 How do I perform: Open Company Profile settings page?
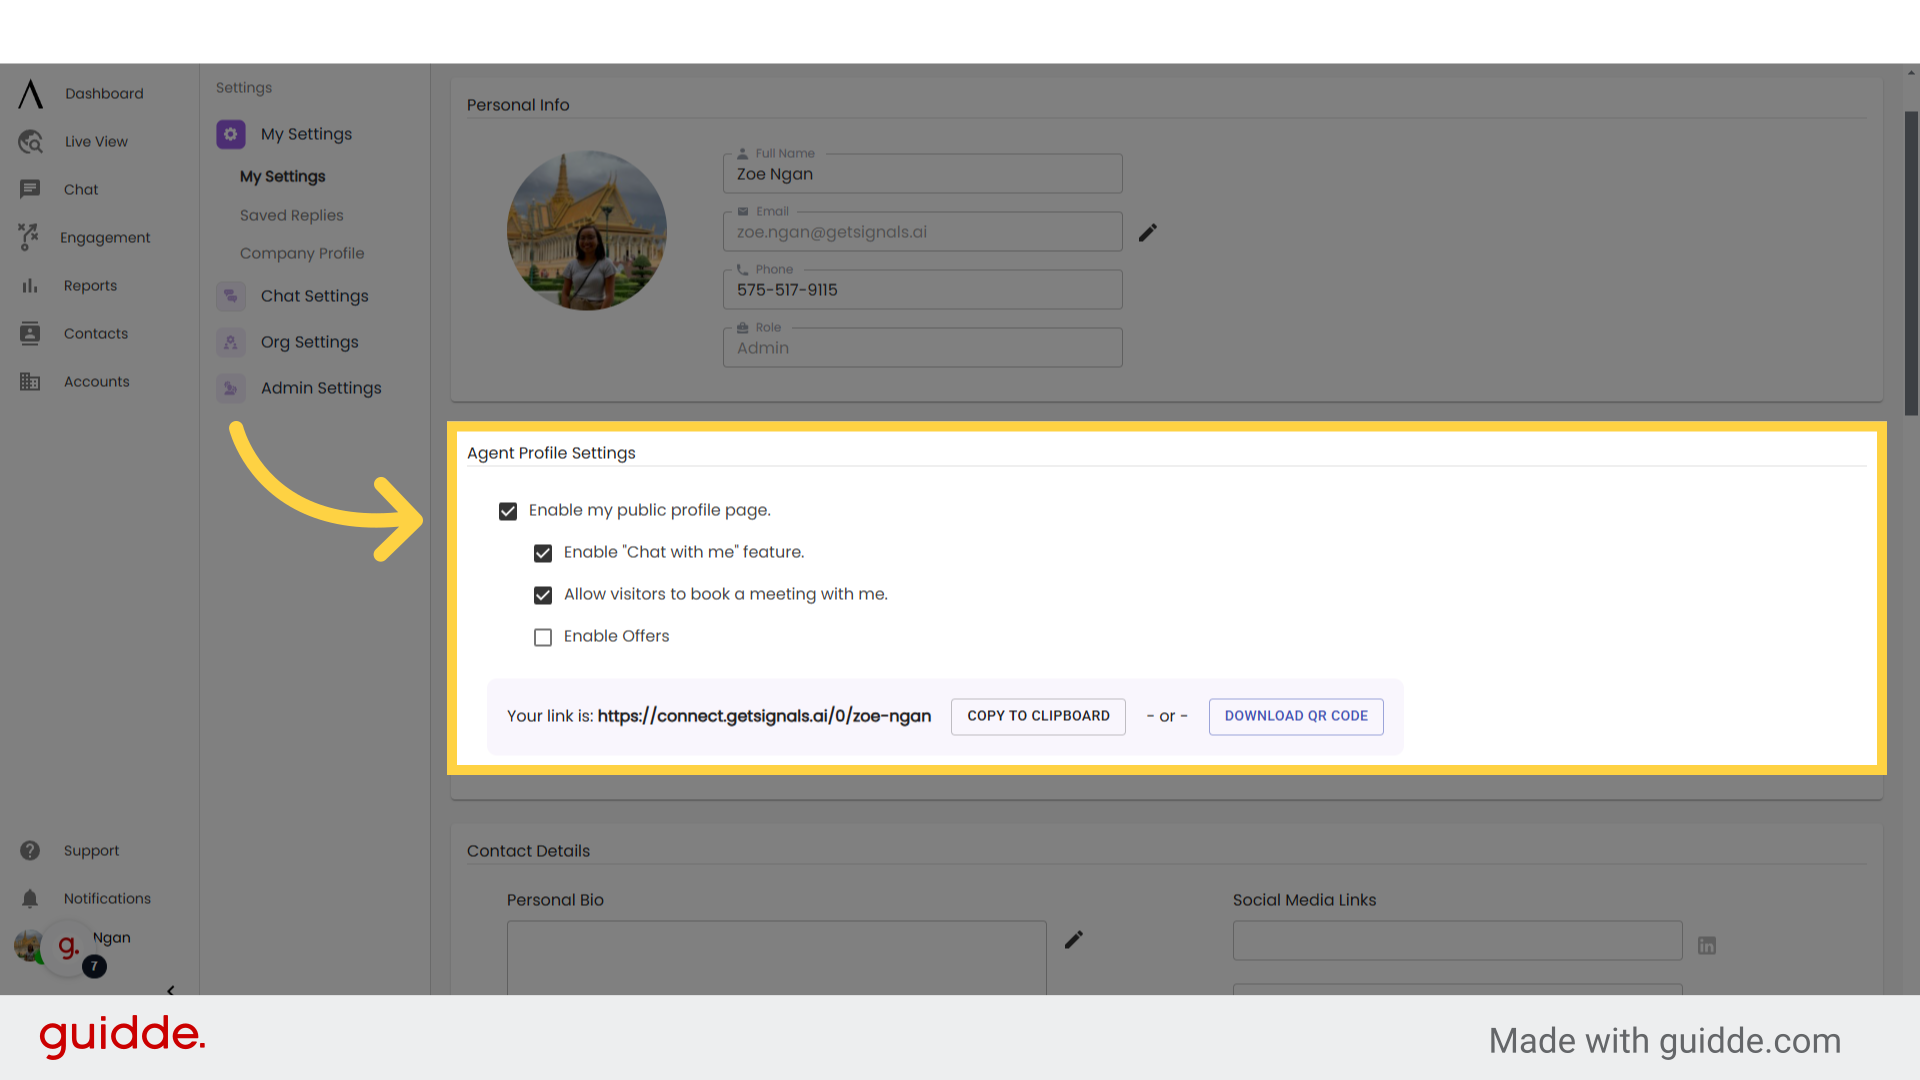(302, 253)
